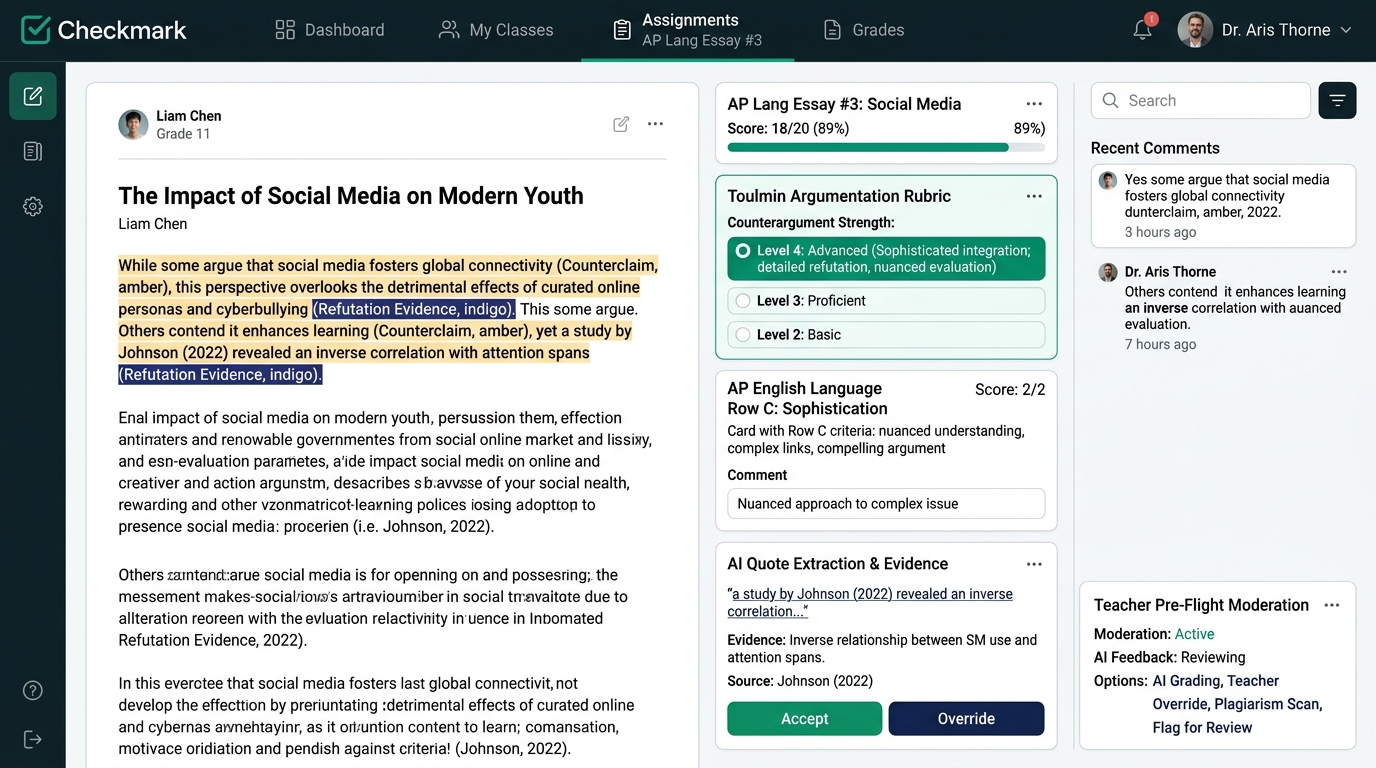The image size is (1376, 768).
Task: Click the essay title heading
Action: coord(351,196)
